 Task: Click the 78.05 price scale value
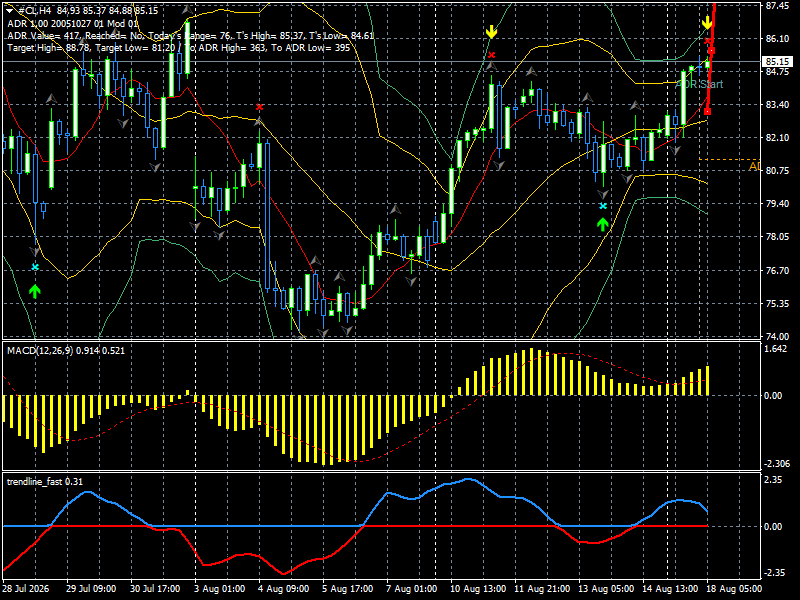point(777,237)
